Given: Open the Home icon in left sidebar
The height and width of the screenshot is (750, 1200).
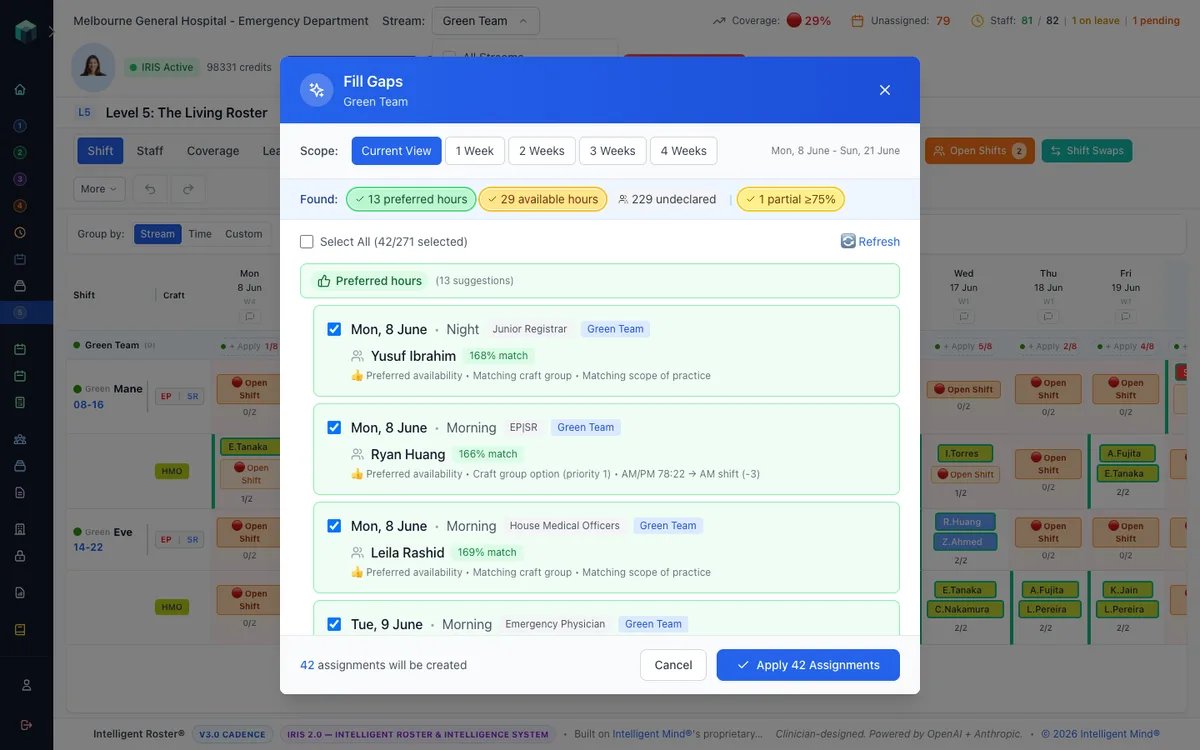Looking at the screenshot, I should 20,89.
